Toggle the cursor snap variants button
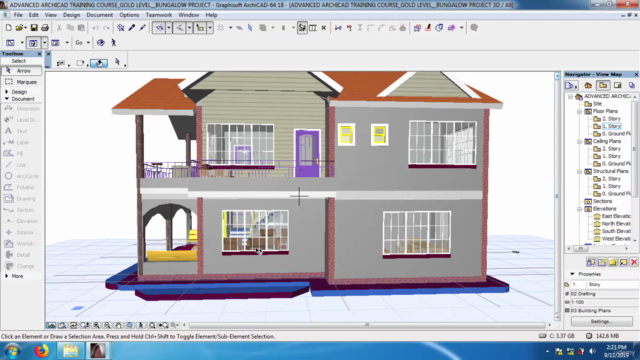Image resolution: width=640 pixels, height=360 pixels. coord(200,28)
